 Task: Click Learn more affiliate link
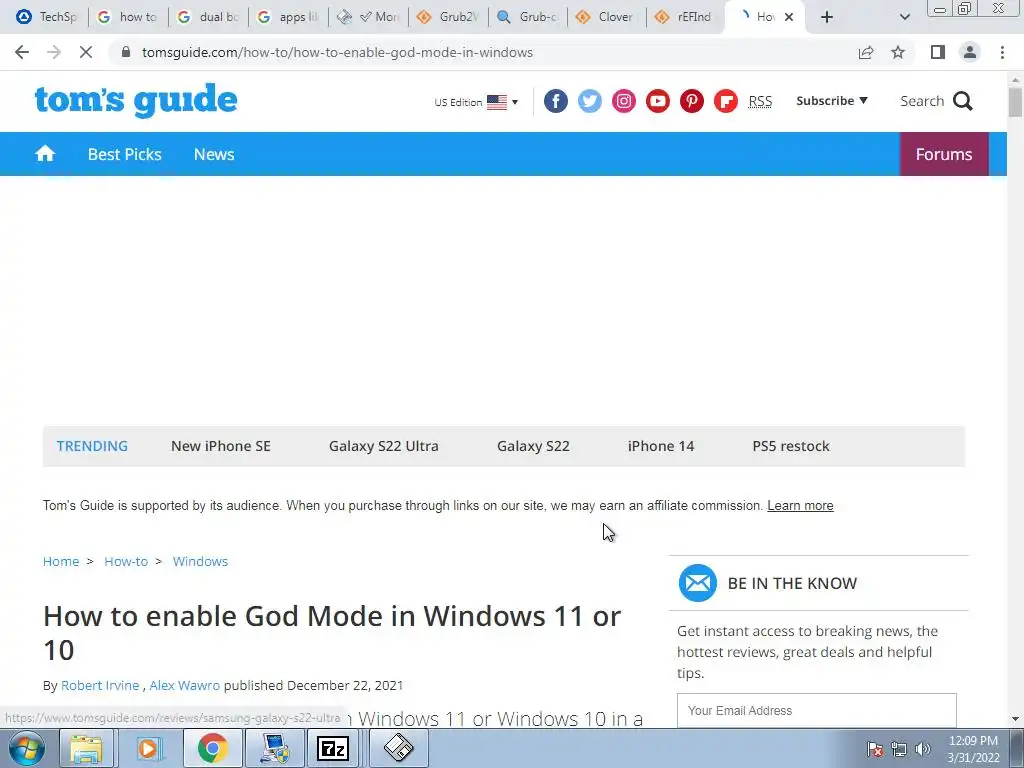coord(800,505)
